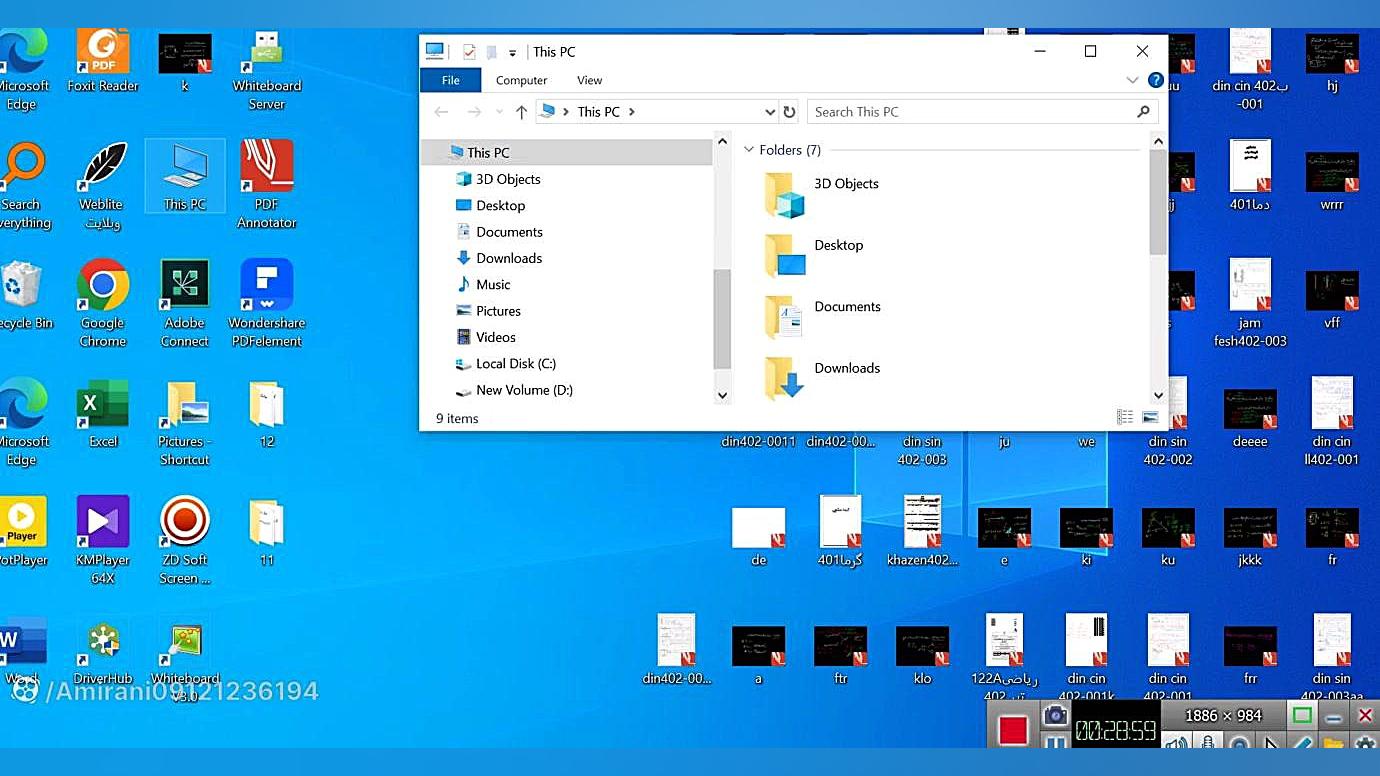1380x776 pixels.
Task: Click the search magnifier in Explorer
Action: pos(1144,112)
